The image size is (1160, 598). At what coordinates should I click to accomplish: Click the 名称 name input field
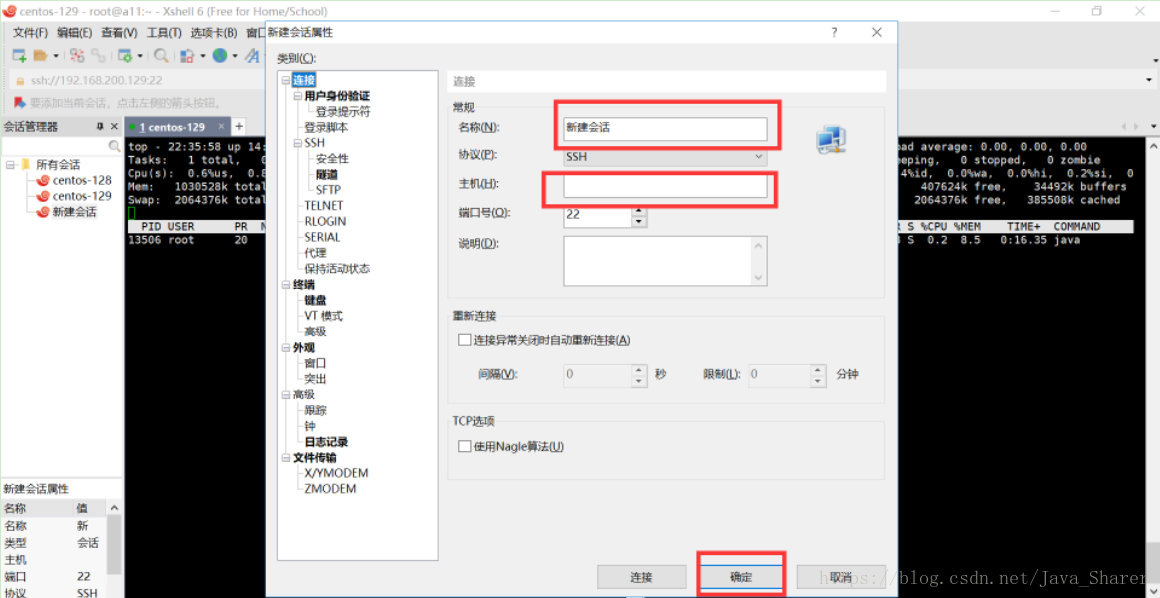point(664,128)
